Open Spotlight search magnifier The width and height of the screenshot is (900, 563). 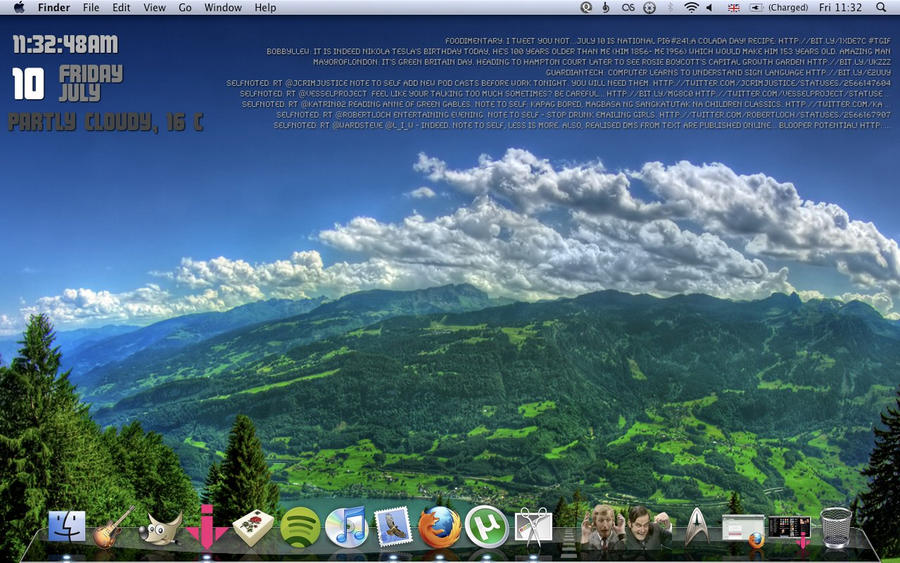881,7
